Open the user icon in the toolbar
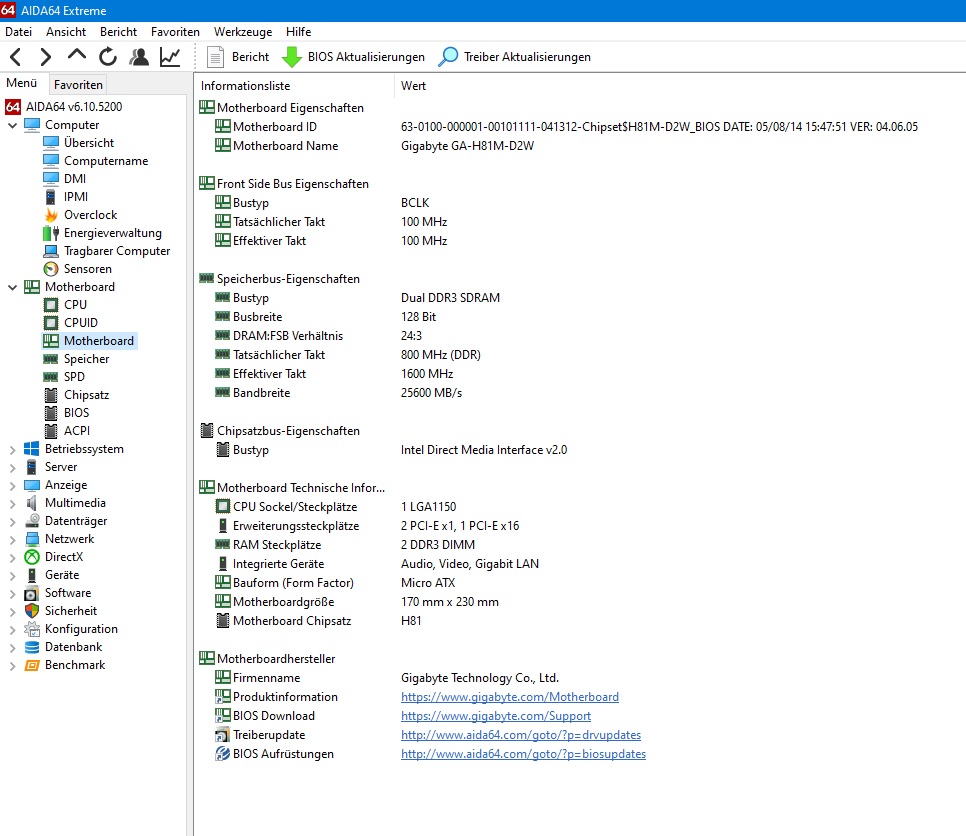Screen dimensions: 966x836 139,57
